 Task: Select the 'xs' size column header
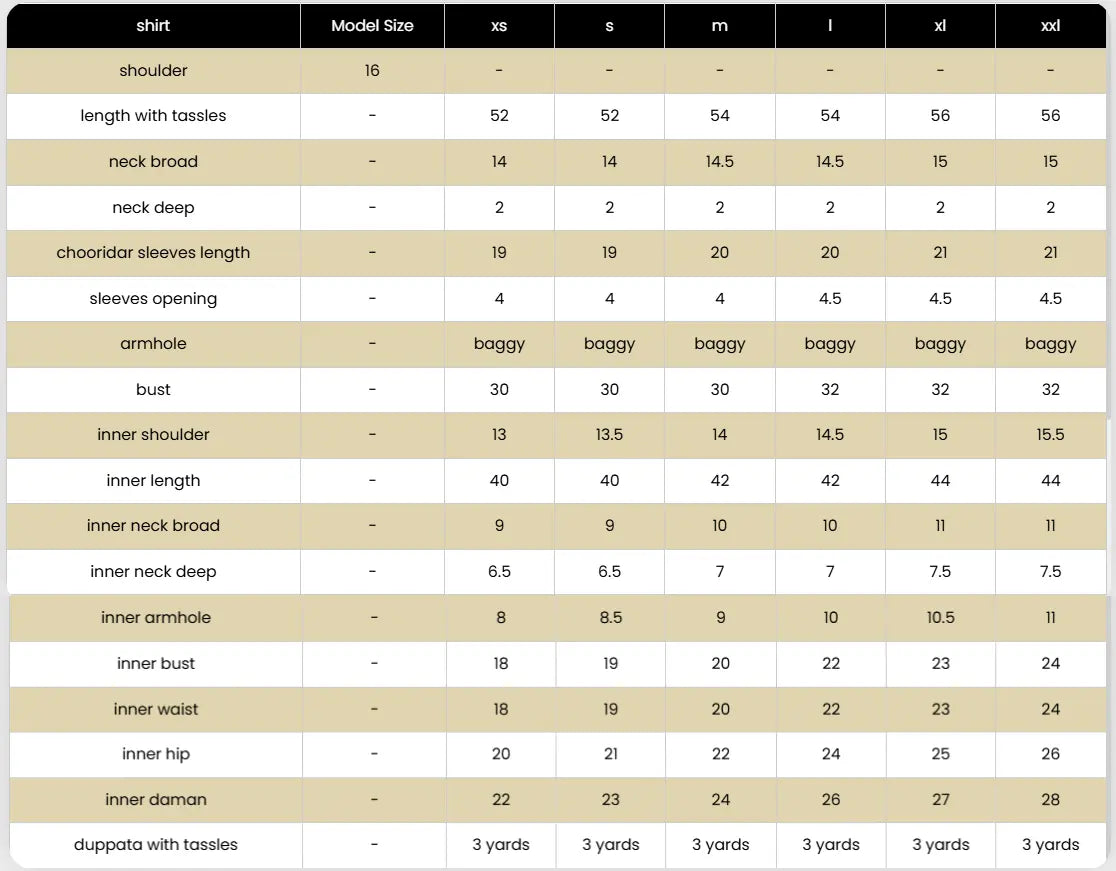tap(499, 26)
